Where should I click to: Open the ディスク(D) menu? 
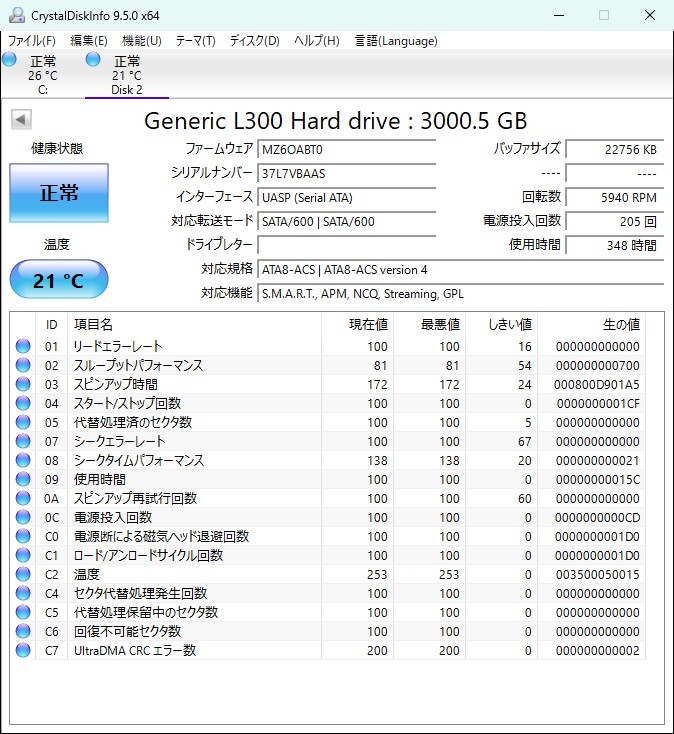coord(255,41)
